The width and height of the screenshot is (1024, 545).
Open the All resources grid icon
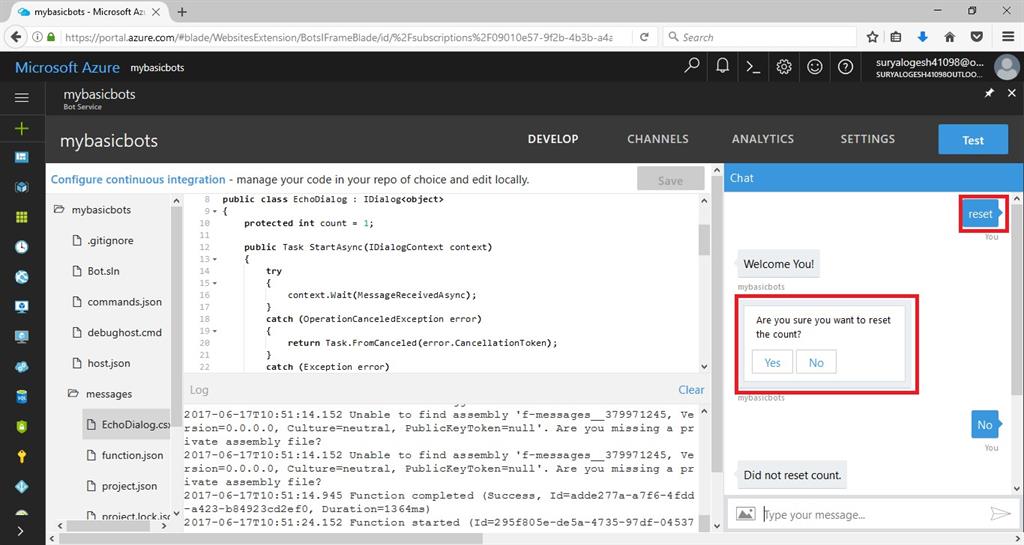22,217
